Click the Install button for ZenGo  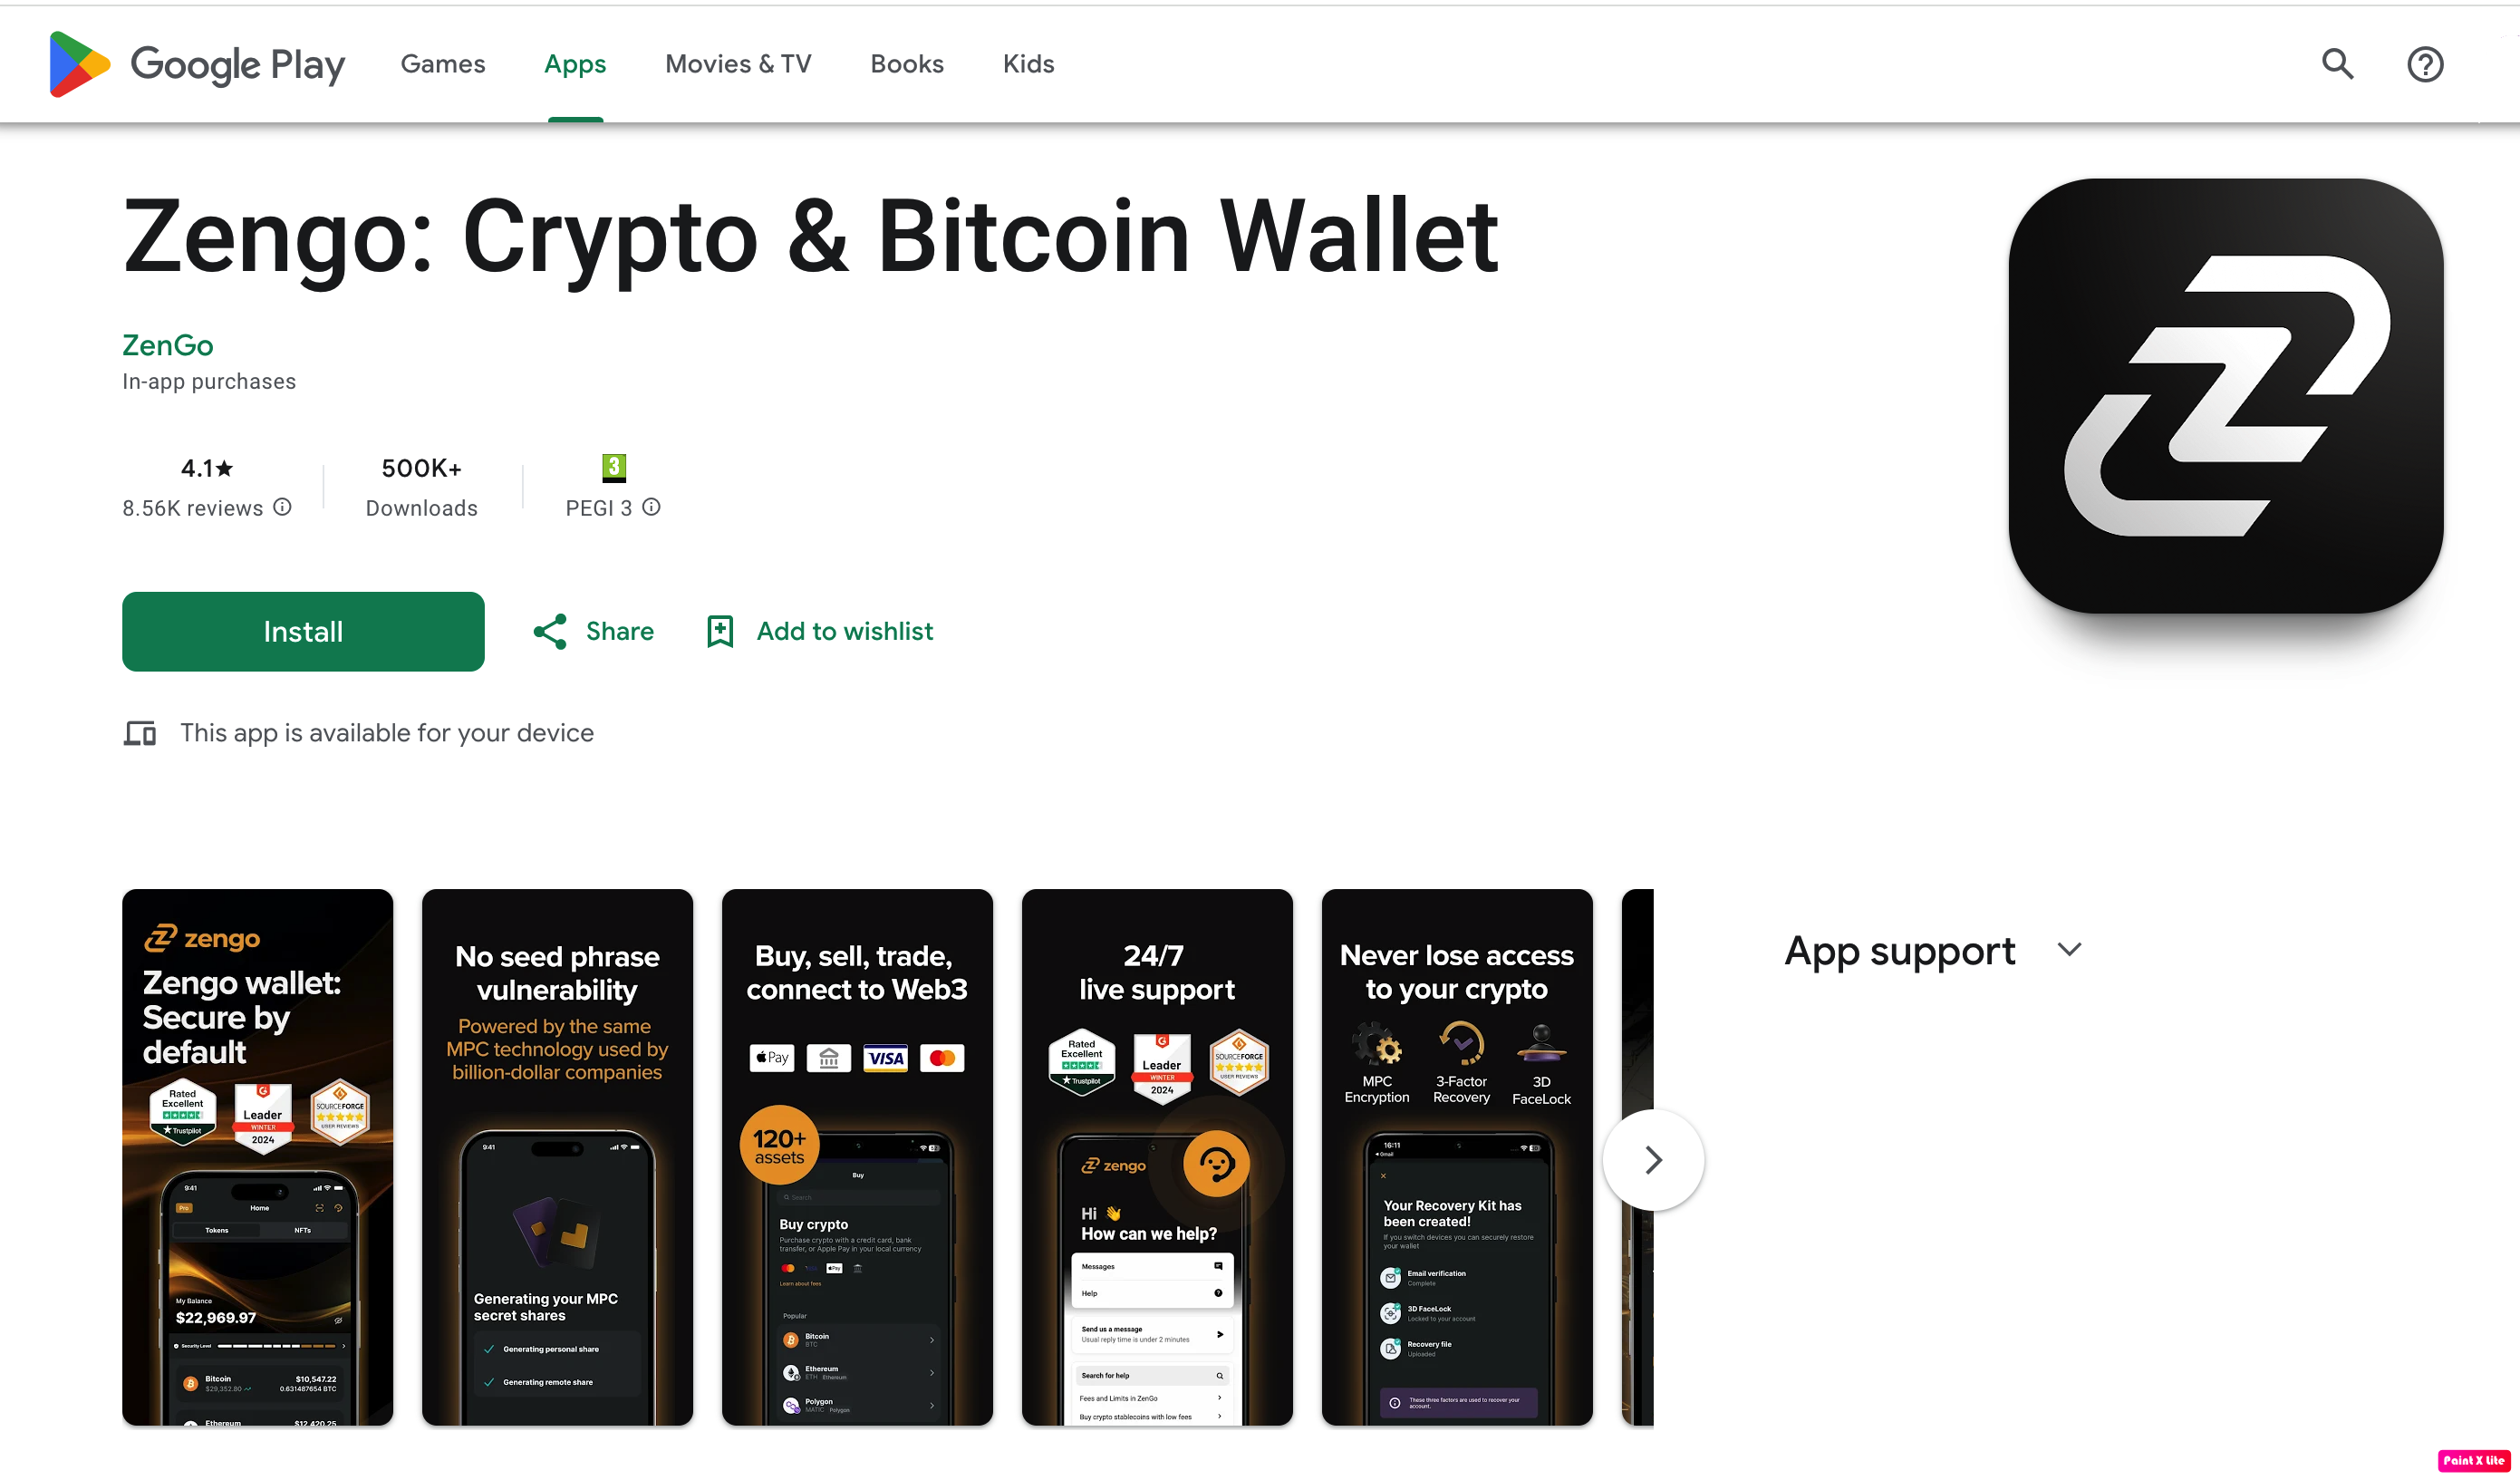coord(303,631)
